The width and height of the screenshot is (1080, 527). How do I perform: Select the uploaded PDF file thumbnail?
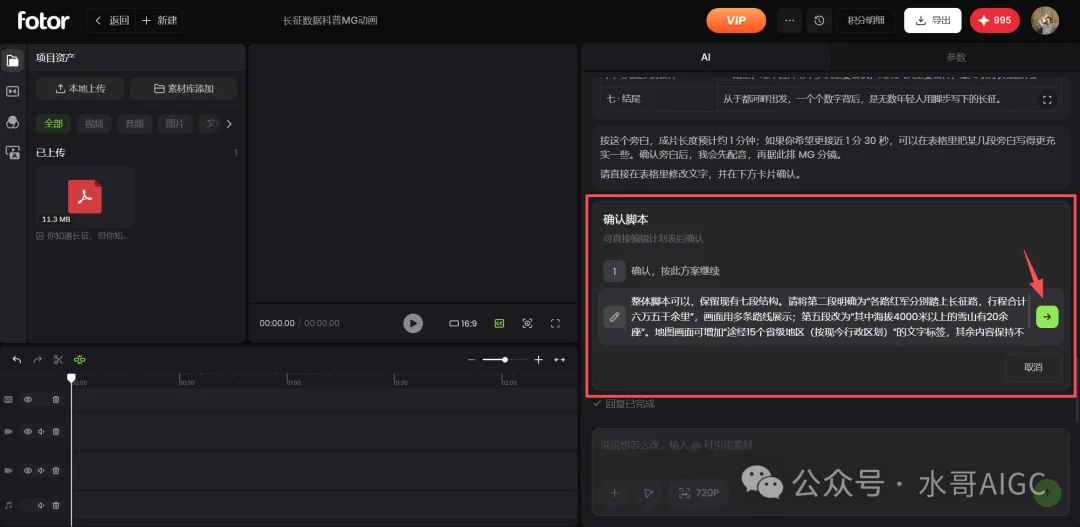coord(85,197)
